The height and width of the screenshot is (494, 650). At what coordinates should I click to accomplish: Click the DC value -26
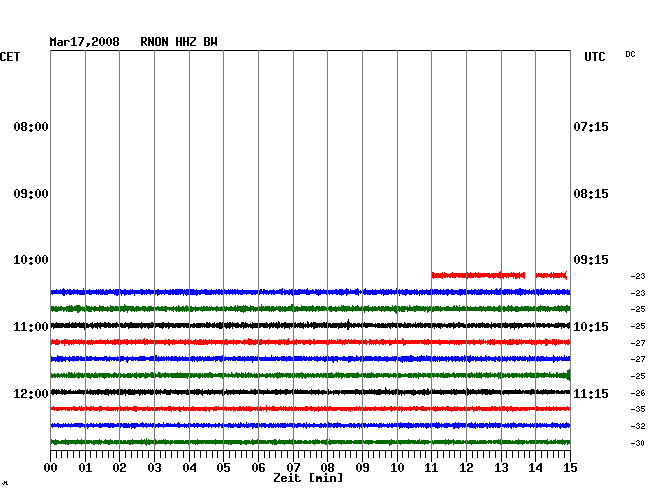[638, 393]
